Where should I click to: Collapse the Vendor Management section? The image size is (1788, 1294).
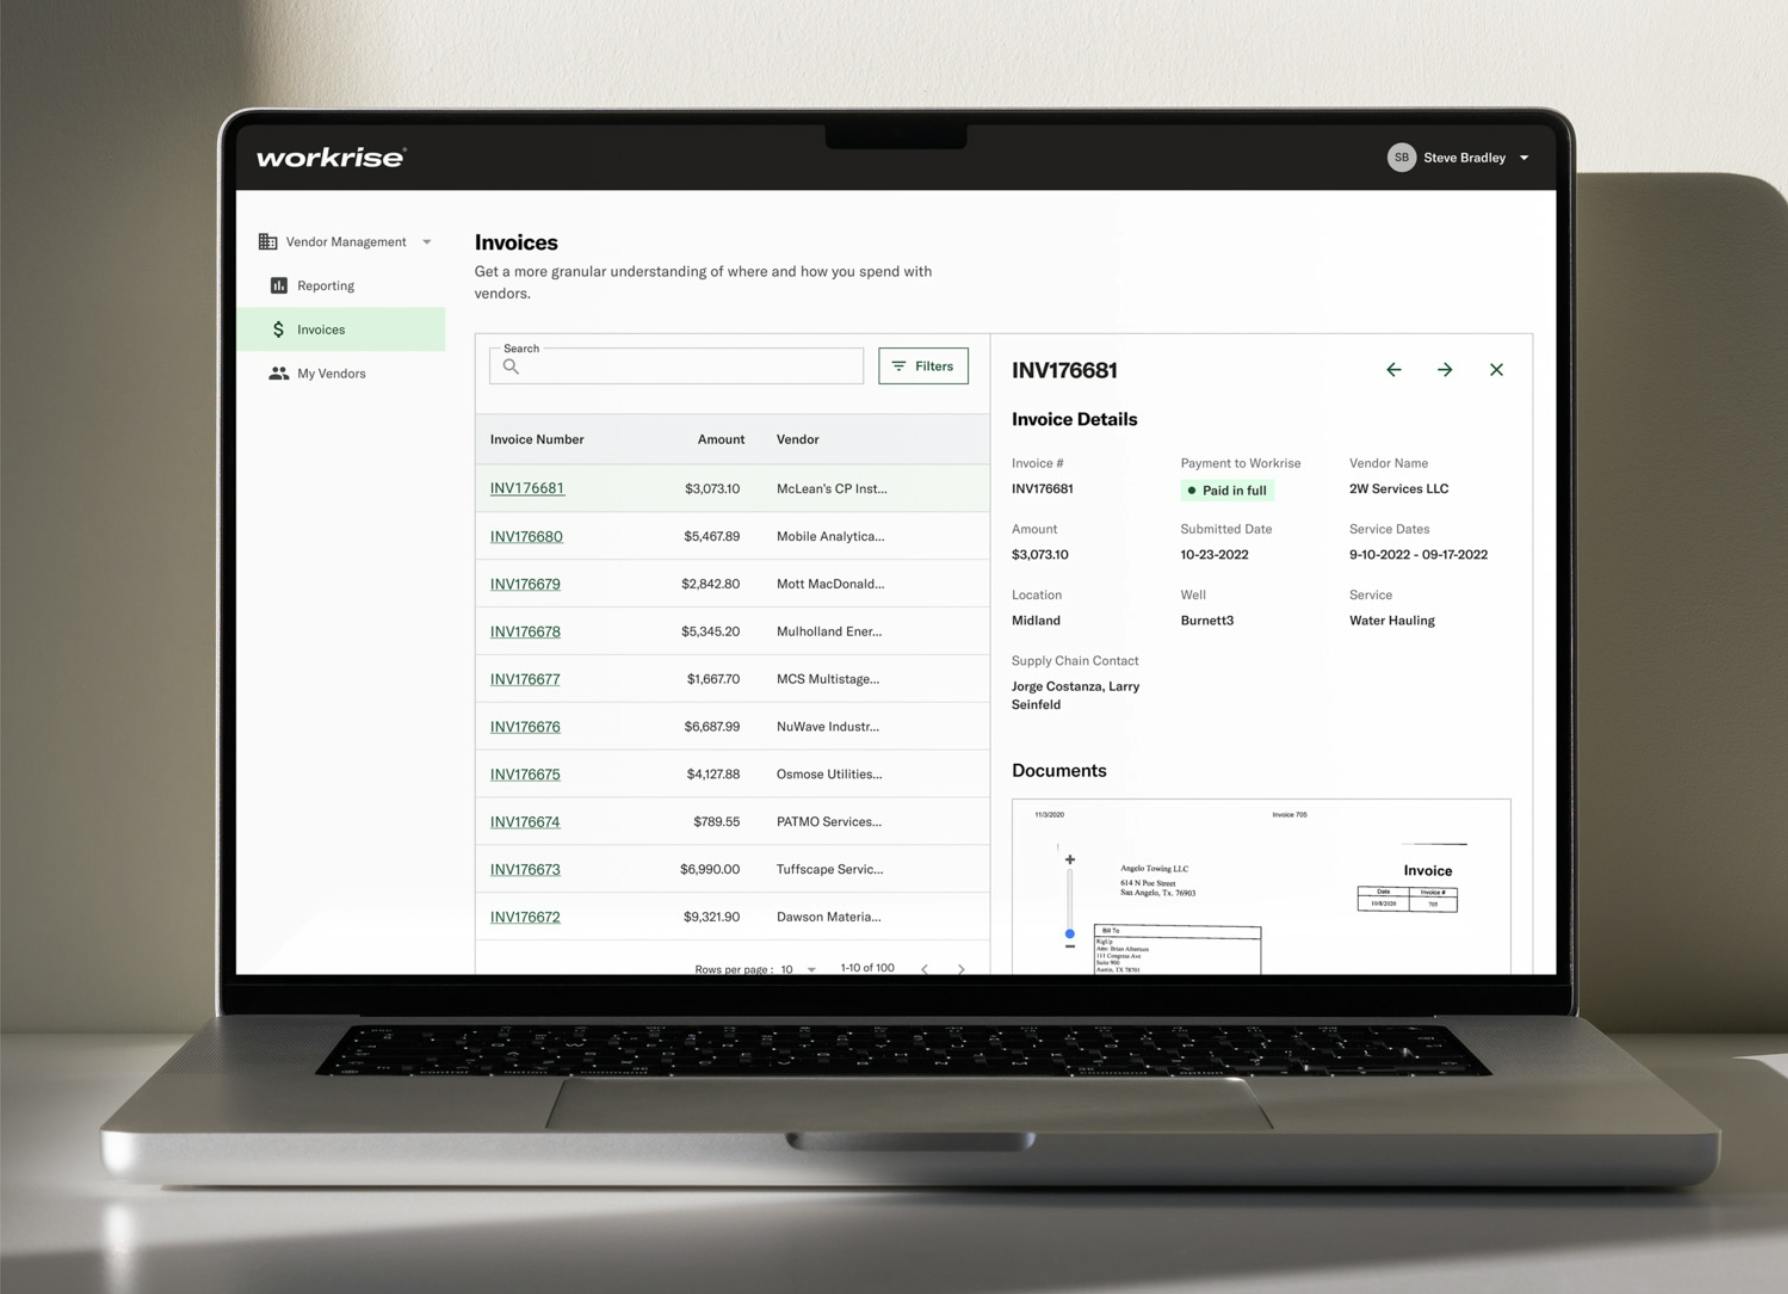point(427,242)
